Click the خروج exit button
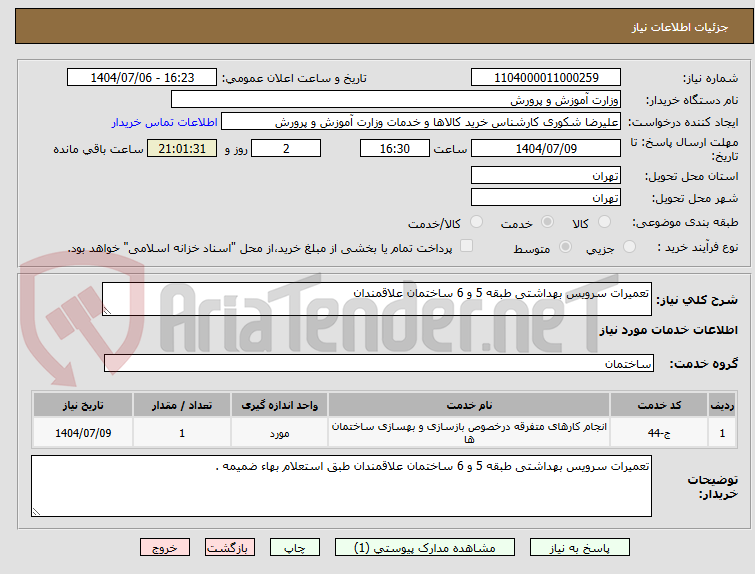Viewport: 755px width, 574px height. click(x=165, y=548)
